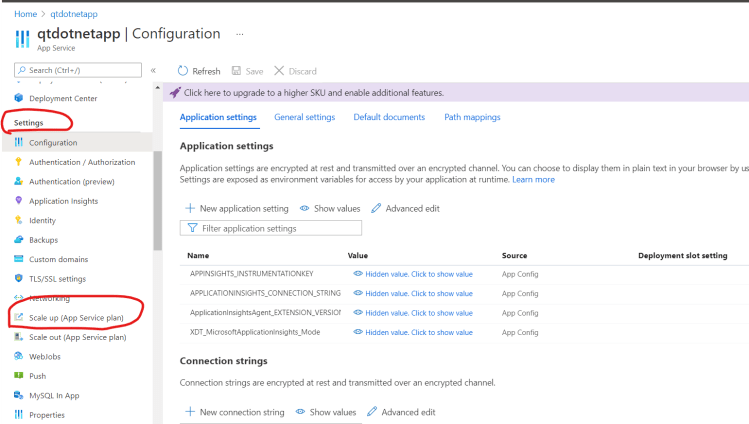Toggle Show values for application settings
This screenshot has width=749, height=424.
point(330,209)
